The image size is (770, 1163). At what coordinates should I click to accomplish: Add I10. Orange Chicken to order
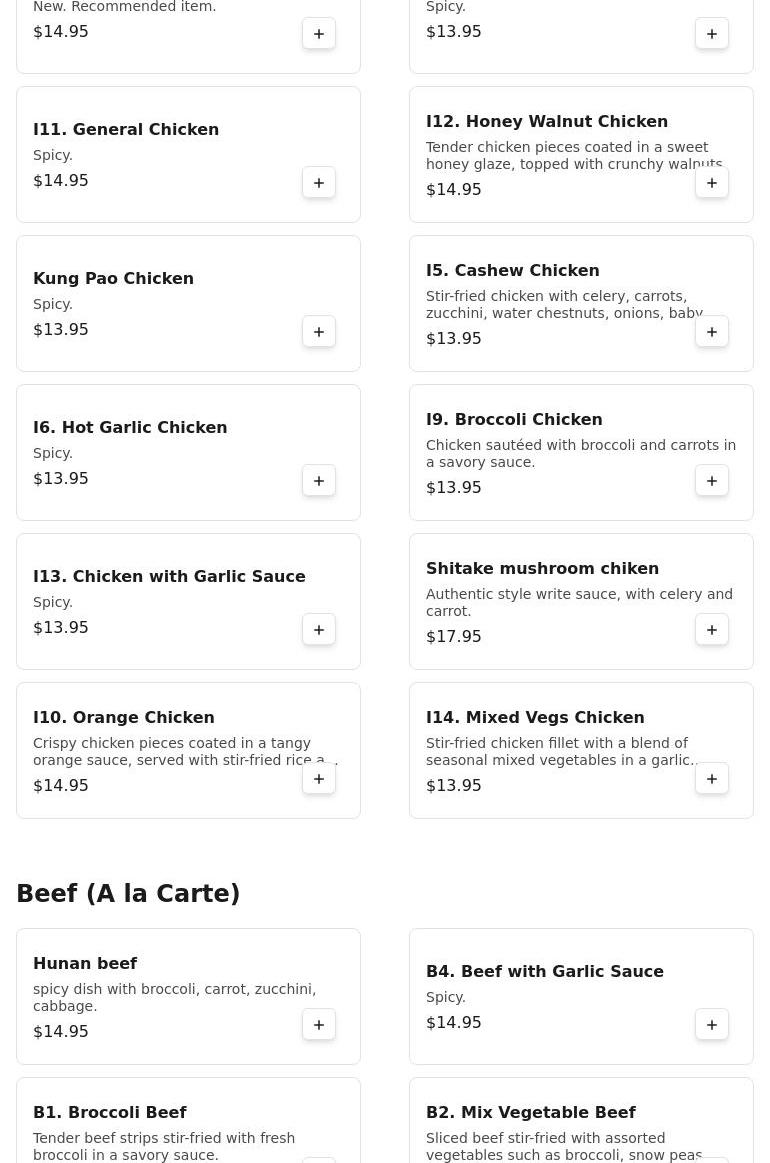tap(319, 779)
